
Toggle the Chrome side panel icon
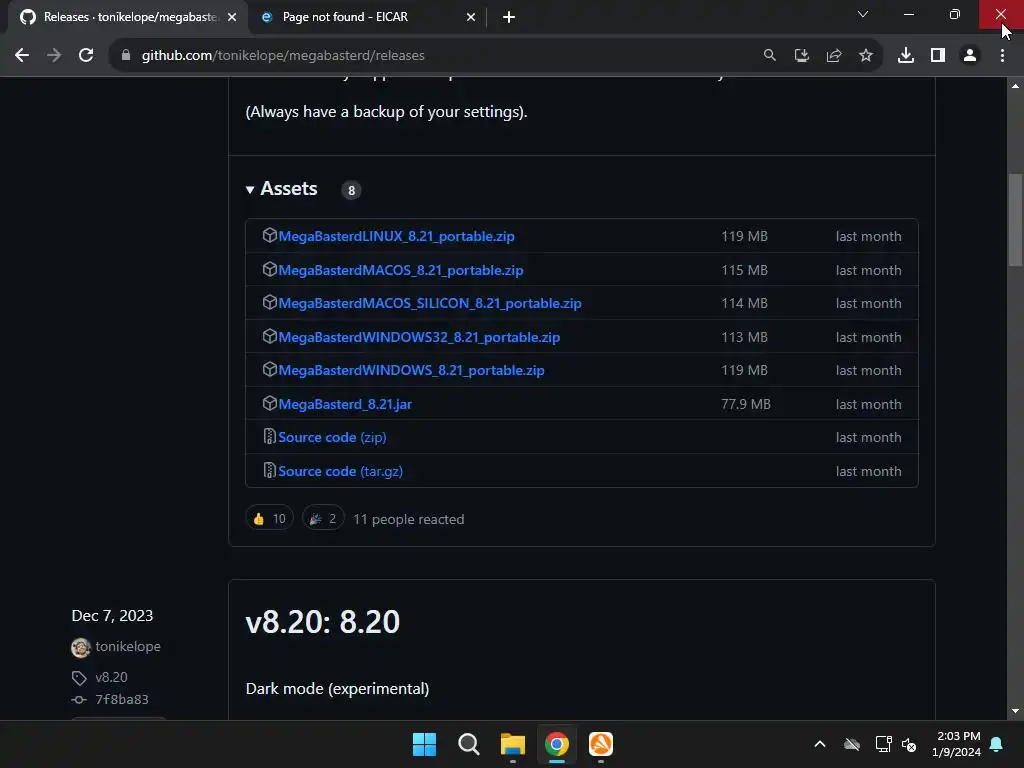[937, 56]
